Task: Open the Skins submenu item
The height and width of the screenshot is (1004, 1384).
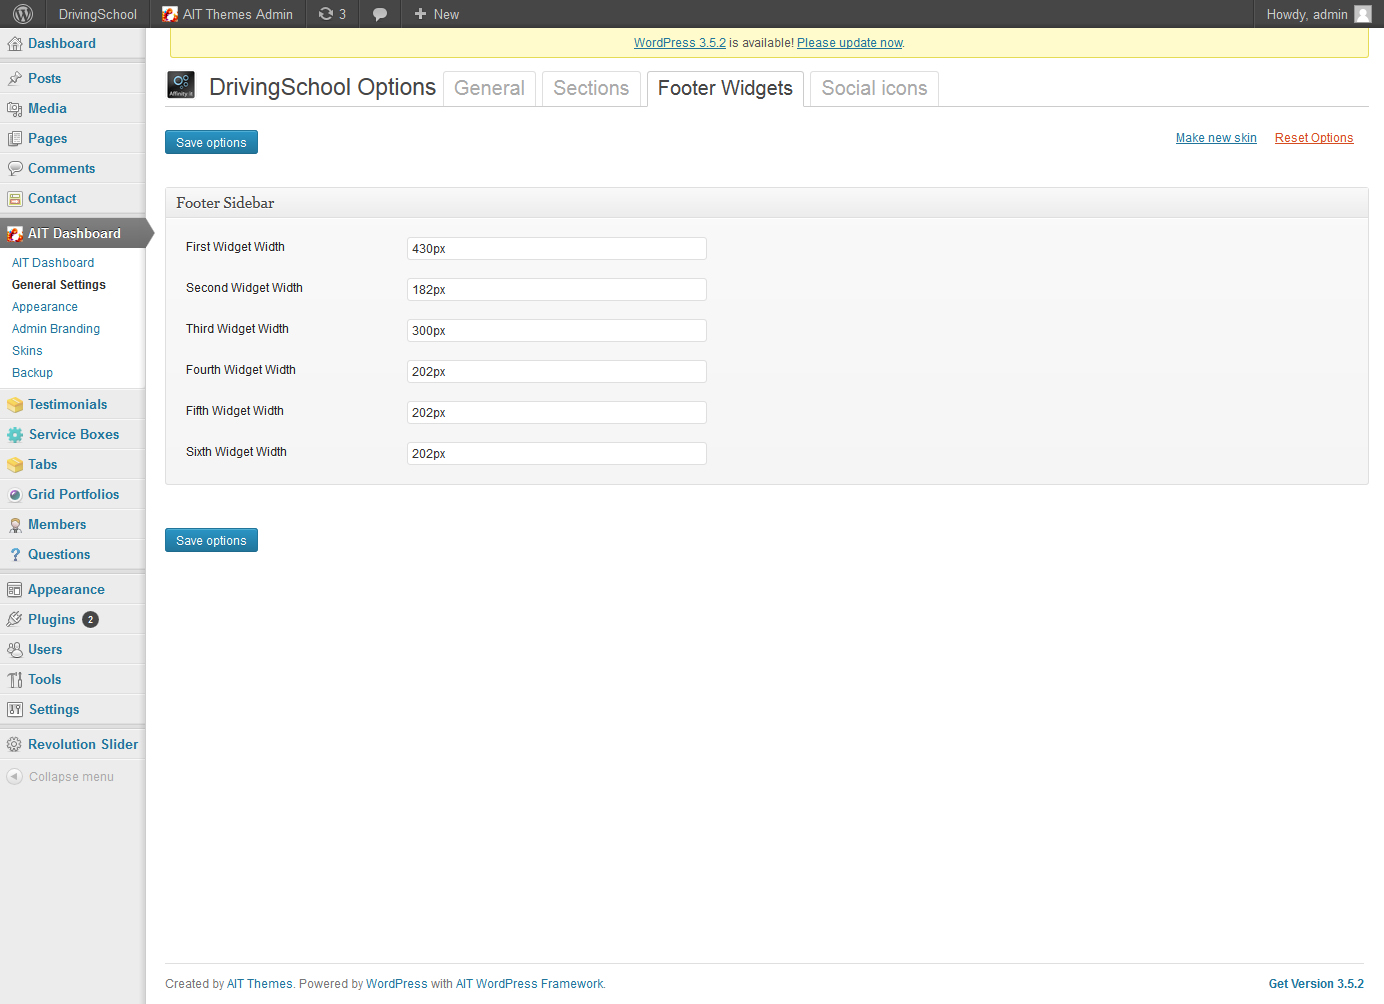Action: coord(27,351)
